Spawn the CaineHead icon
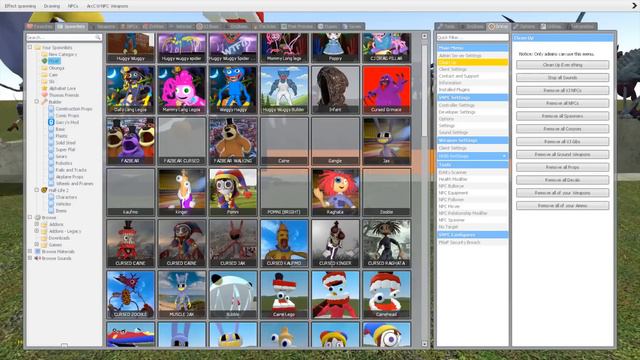The width and height of the screenshot is (640, 360). [x=387, y=295]
